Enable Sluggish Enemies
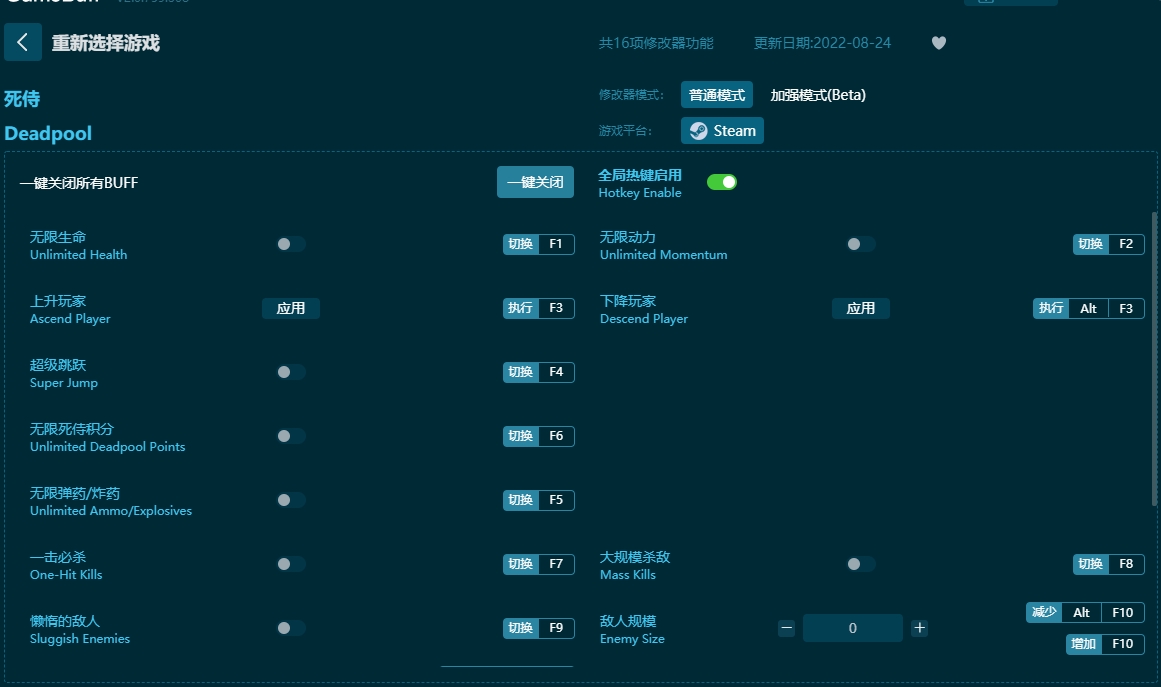 coord(289,627)
